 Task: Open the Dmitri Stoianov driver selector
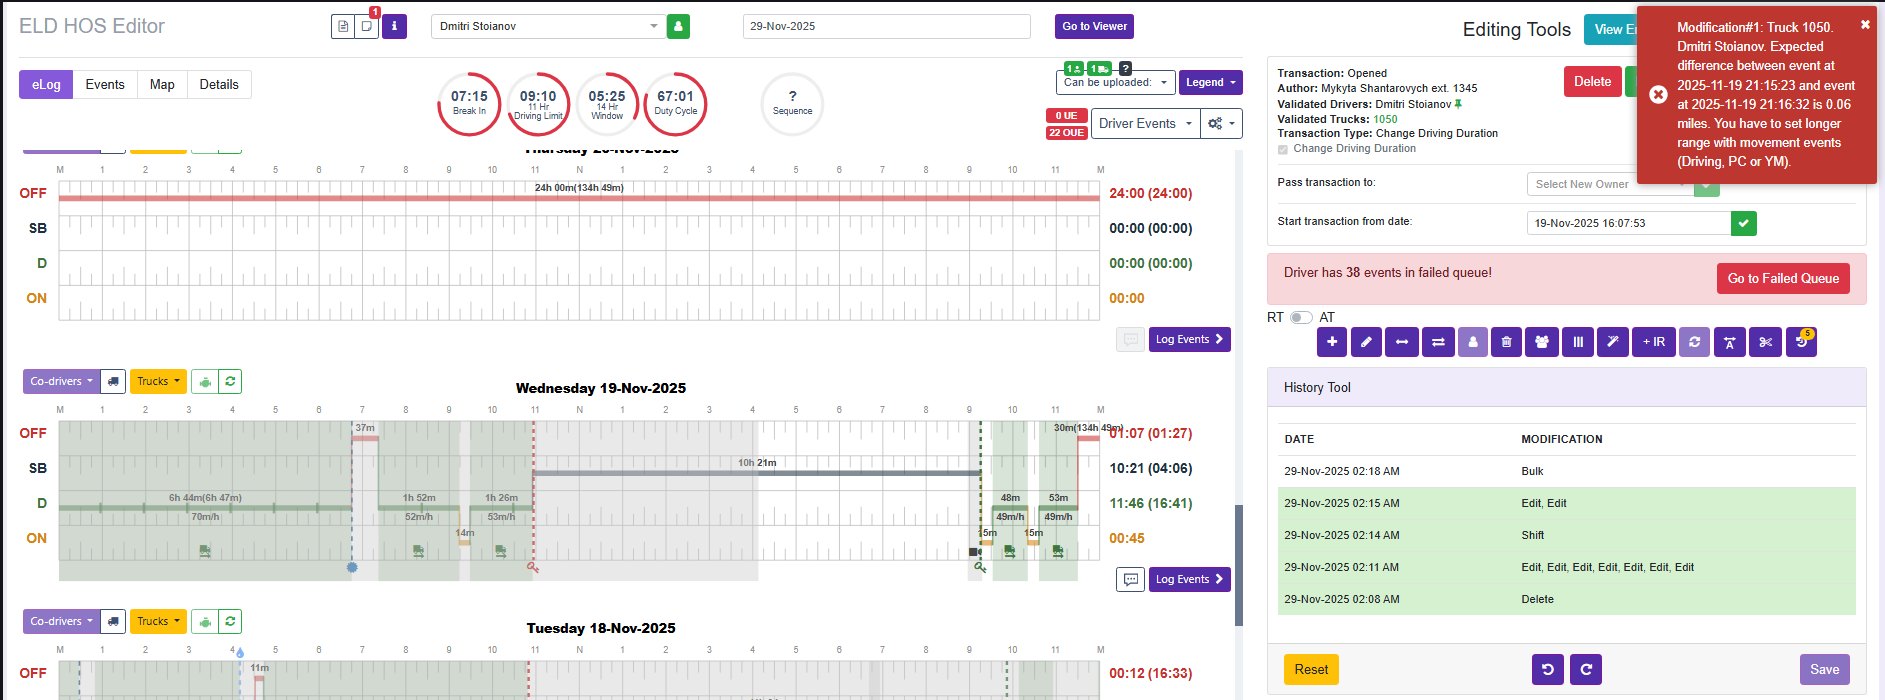point(549,26)
